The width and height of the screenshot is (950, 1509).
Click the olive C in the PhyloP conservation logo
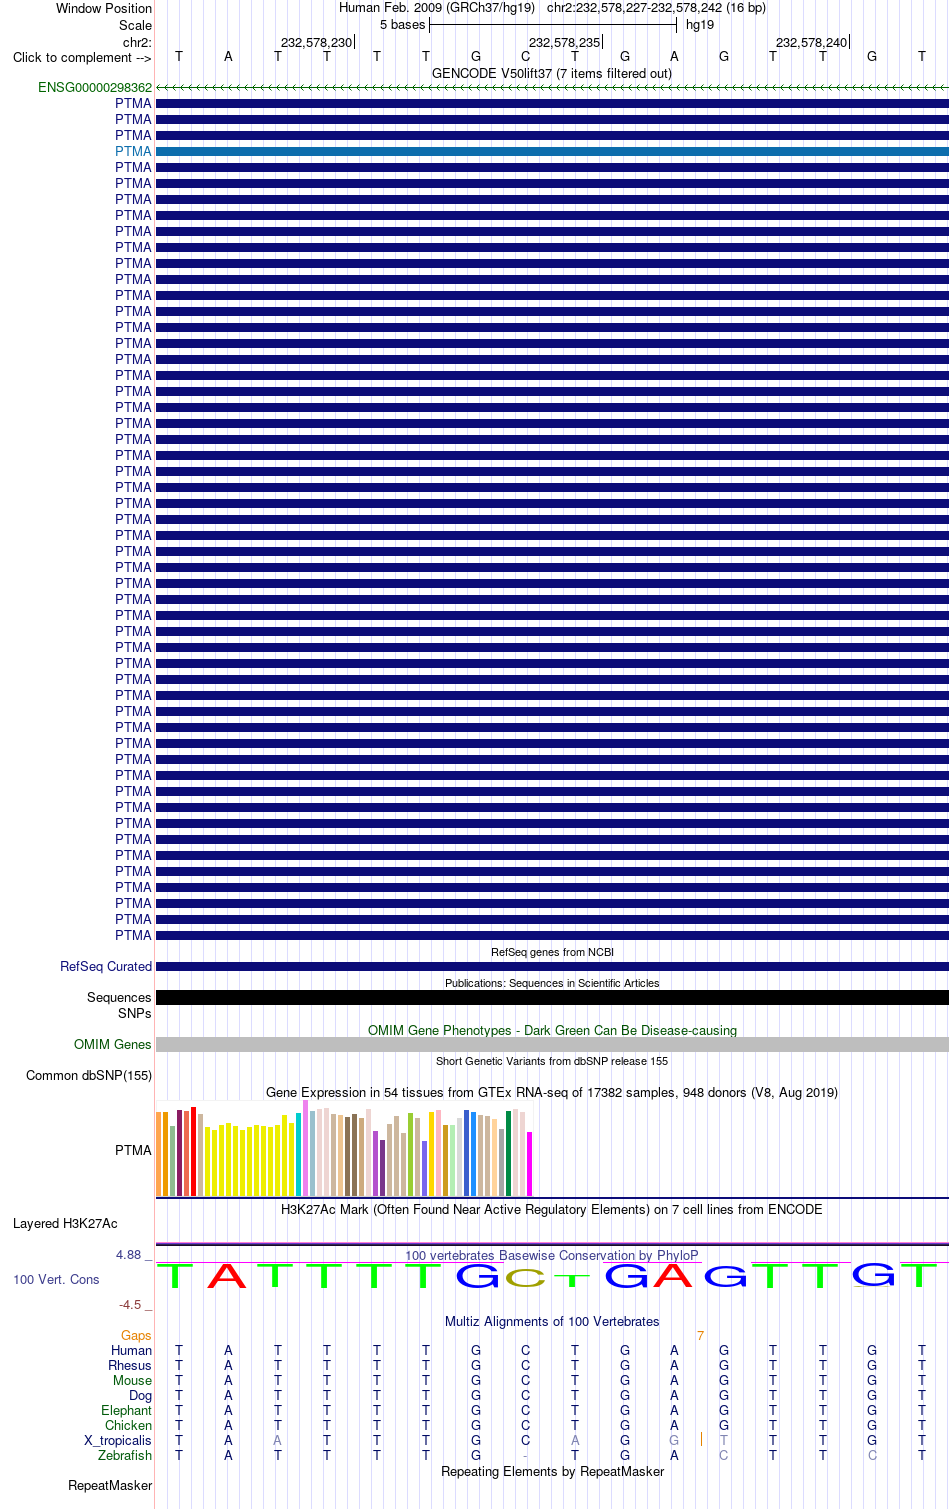[526, 1278]
